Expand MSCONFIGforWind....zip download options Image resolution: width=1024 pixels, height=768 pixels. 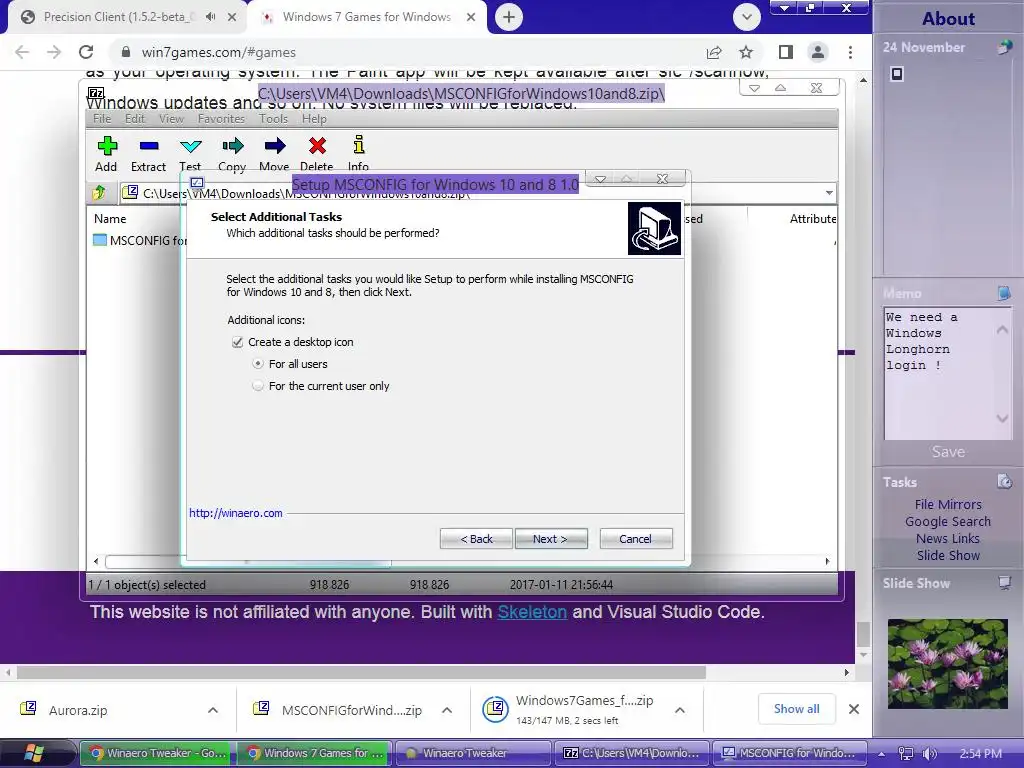447,710
